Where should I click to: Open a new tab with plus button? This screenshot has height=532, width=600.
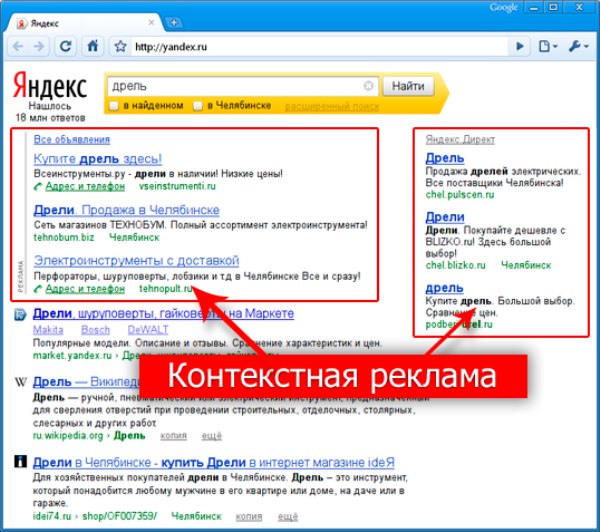[x=174, y=23]
